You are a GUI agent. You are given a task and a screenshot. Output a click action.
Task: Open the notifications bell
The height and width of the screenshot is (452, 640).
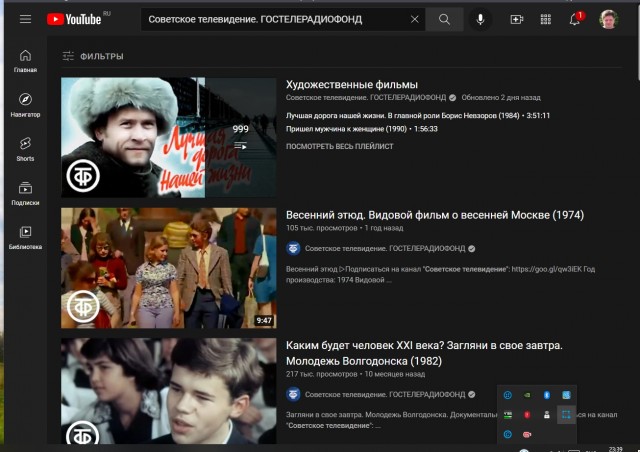(575, 19)
